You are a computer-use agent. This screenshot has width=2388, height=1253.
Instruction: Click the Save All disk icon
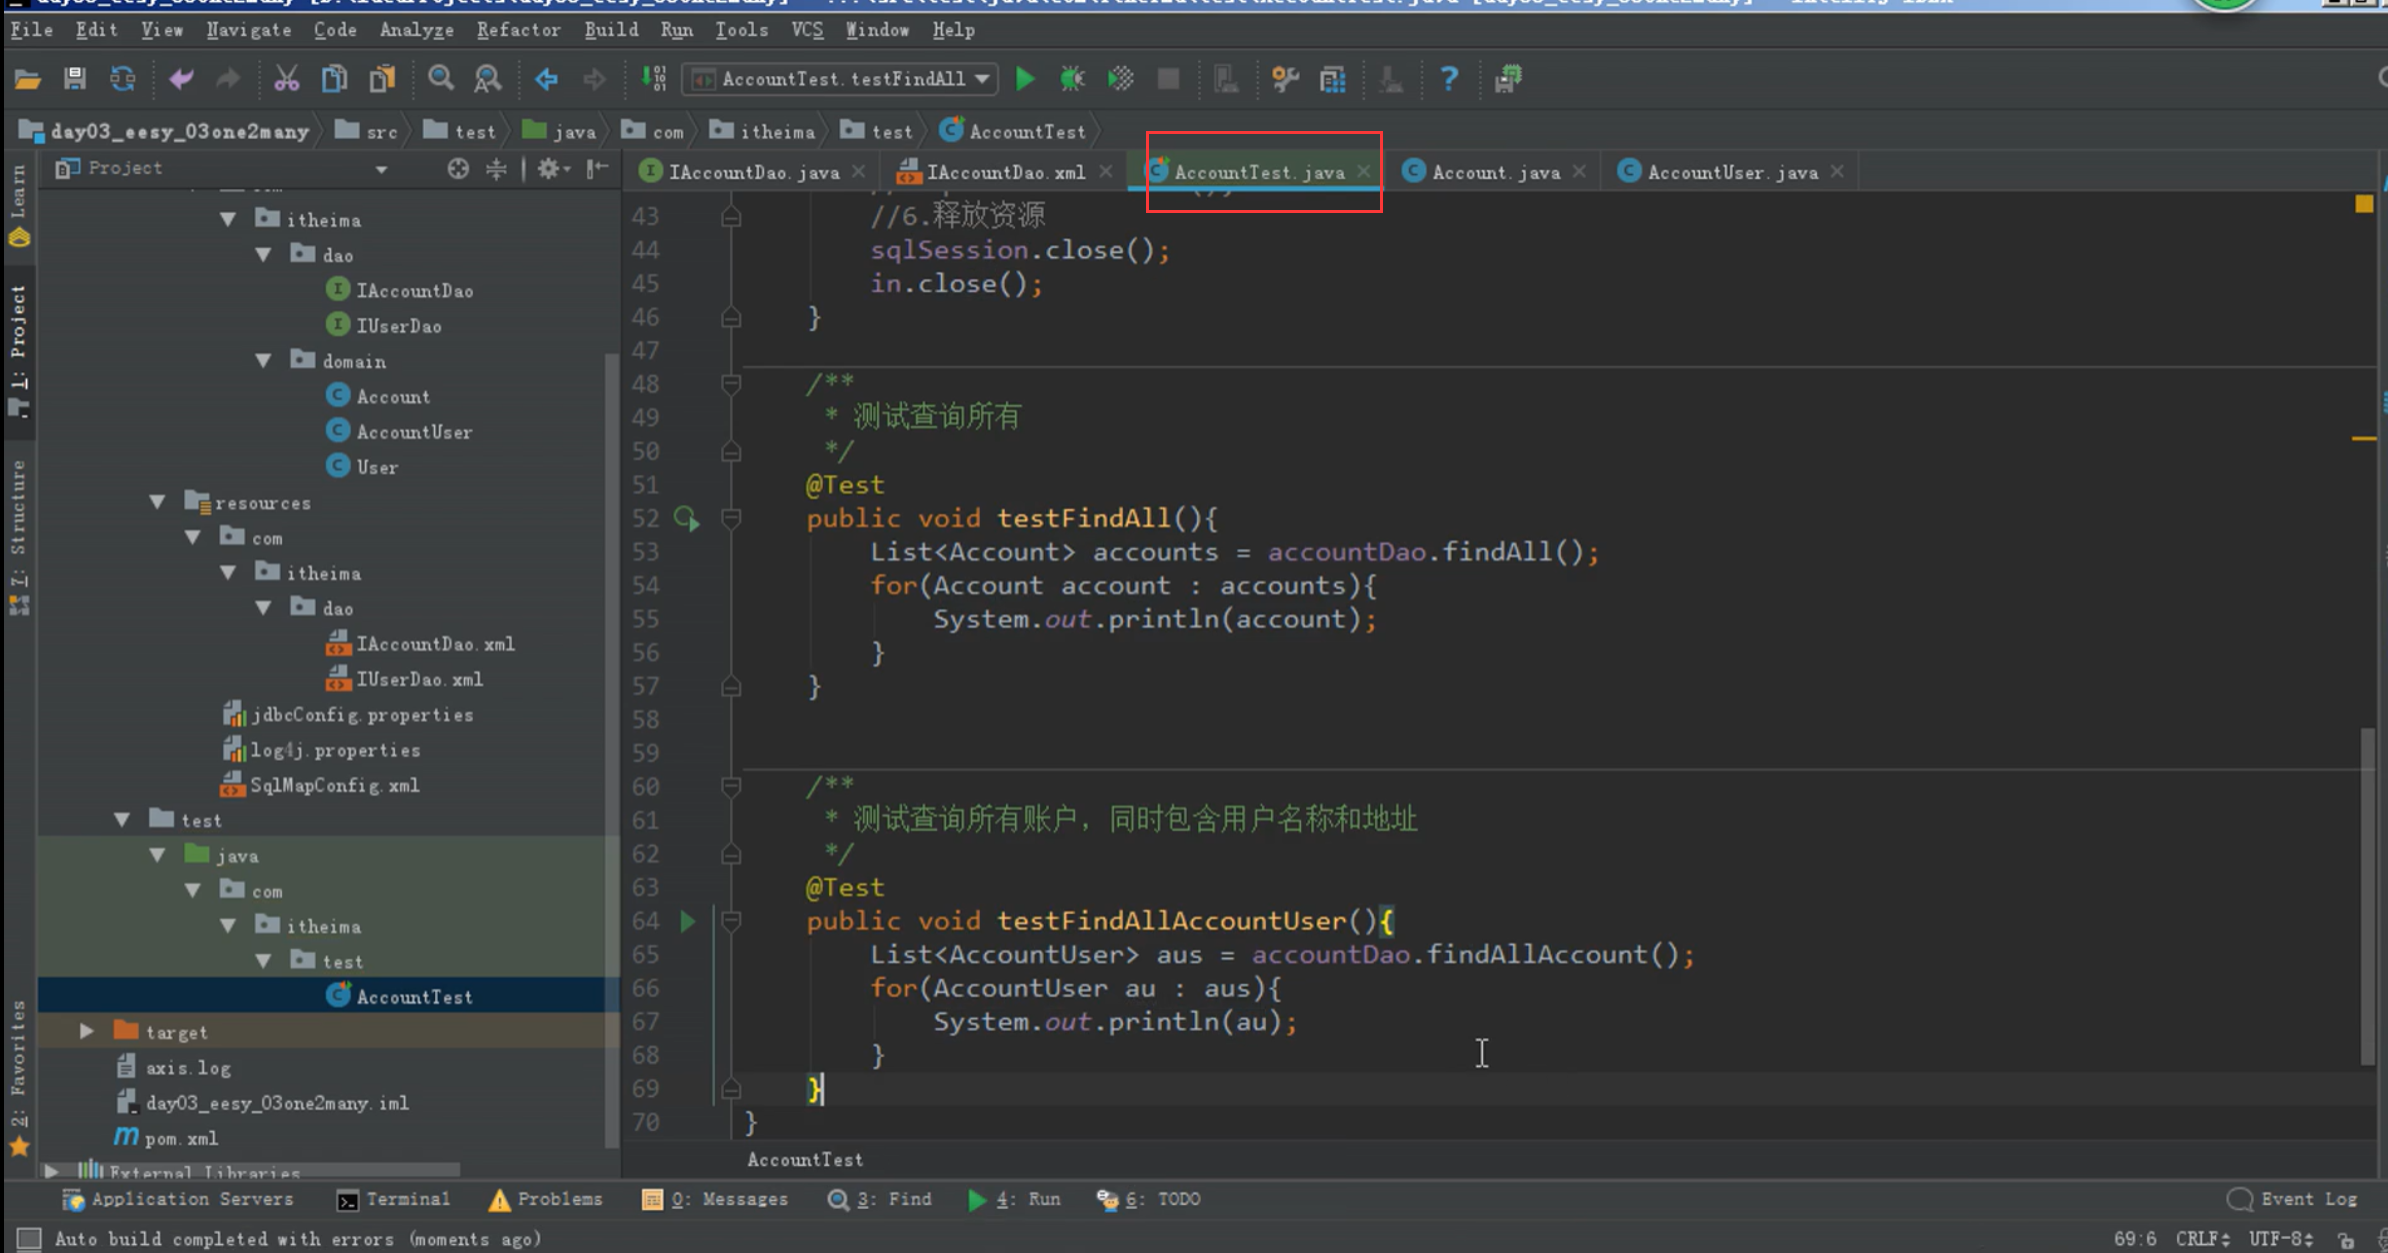[75, 79]
